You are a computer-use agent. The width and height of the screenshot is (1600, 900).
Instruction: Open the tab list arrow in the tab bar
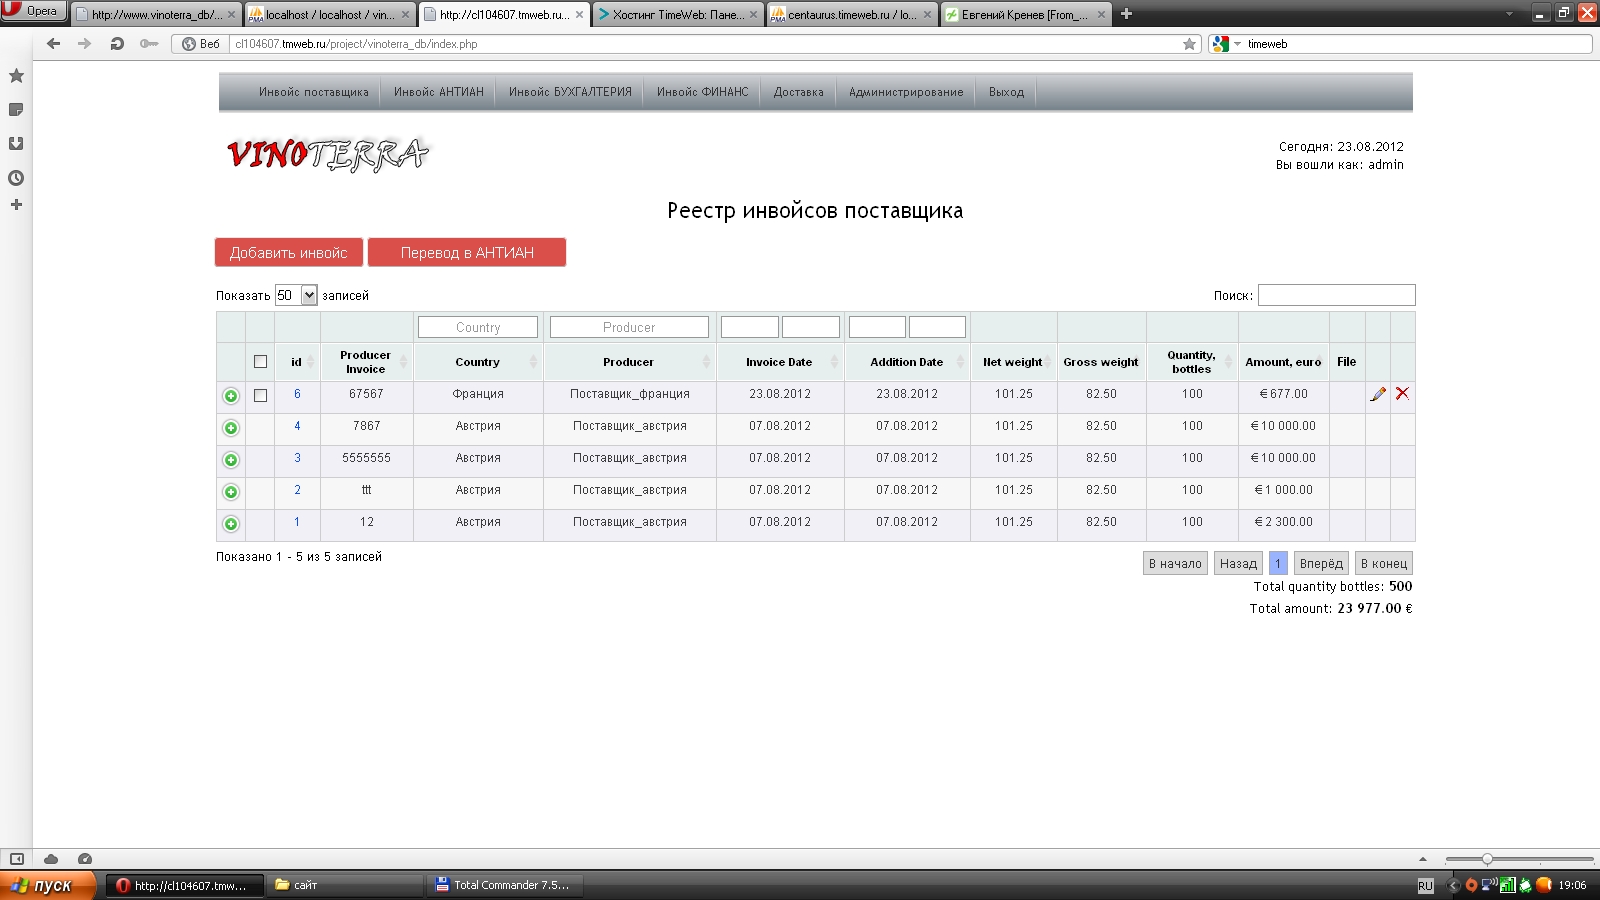click(1509, 14)
